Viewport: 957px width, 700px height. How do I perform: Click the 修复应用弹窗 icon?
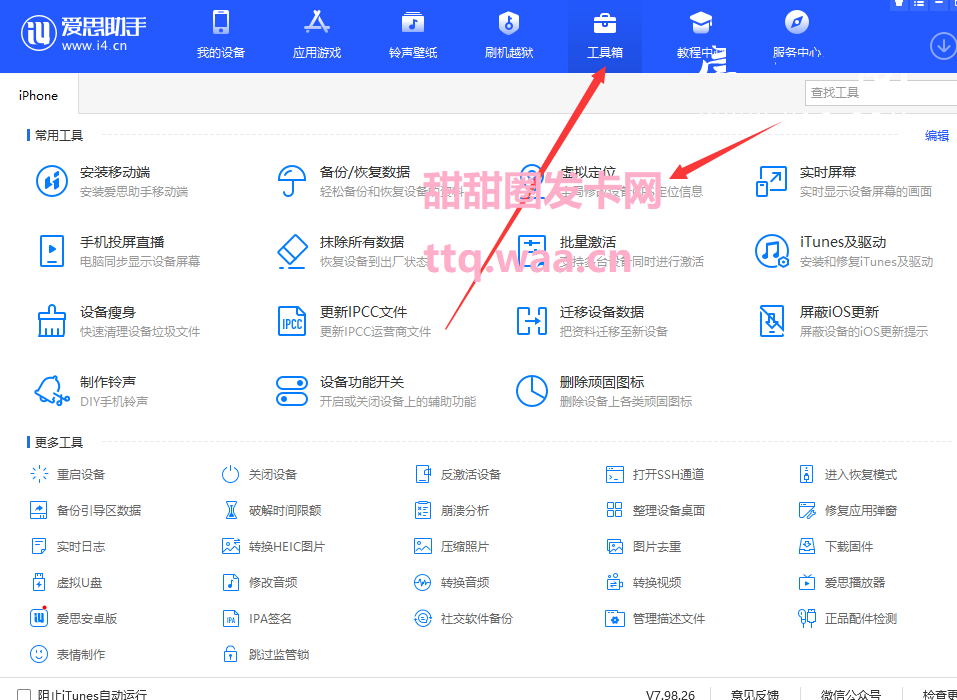807,510
